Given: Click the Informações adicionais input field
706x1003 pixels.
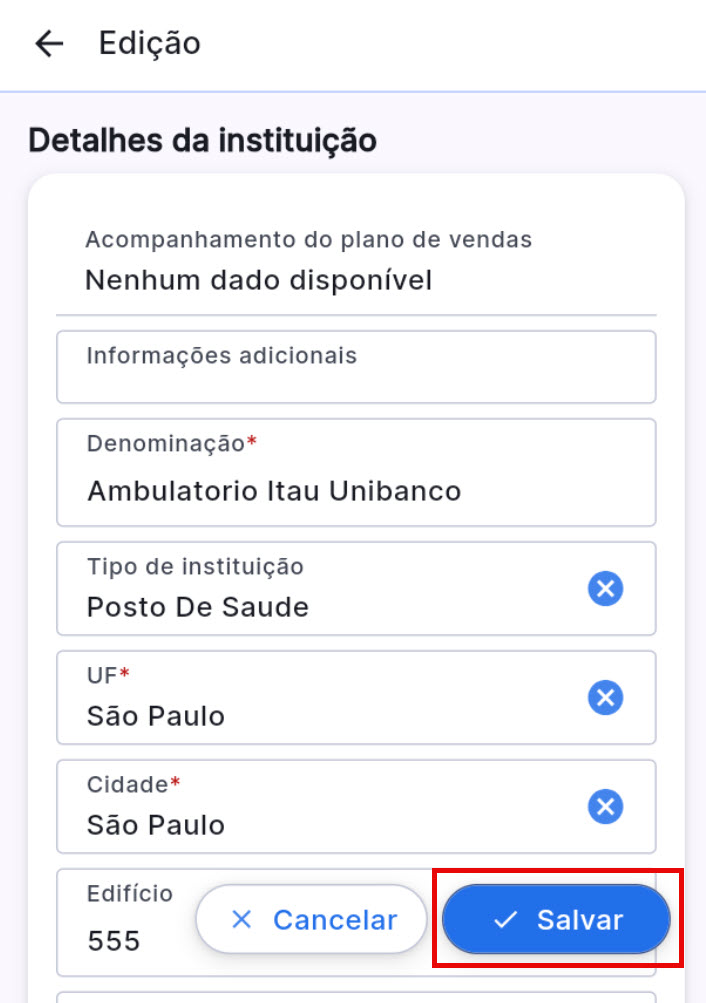Looking at the screenshot, I should (x=356, y=366).
